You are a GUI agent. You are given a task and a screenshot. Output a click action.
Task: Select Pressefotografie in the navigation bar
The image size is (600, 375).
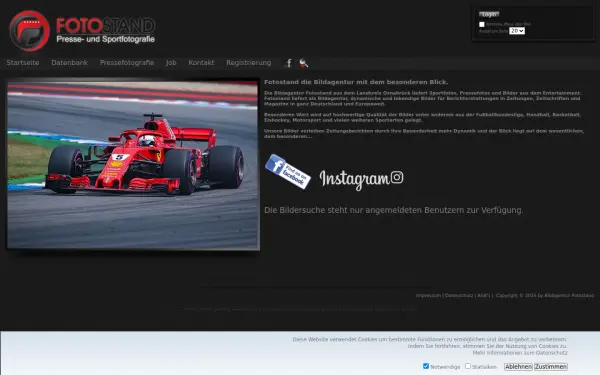point(127,63)
